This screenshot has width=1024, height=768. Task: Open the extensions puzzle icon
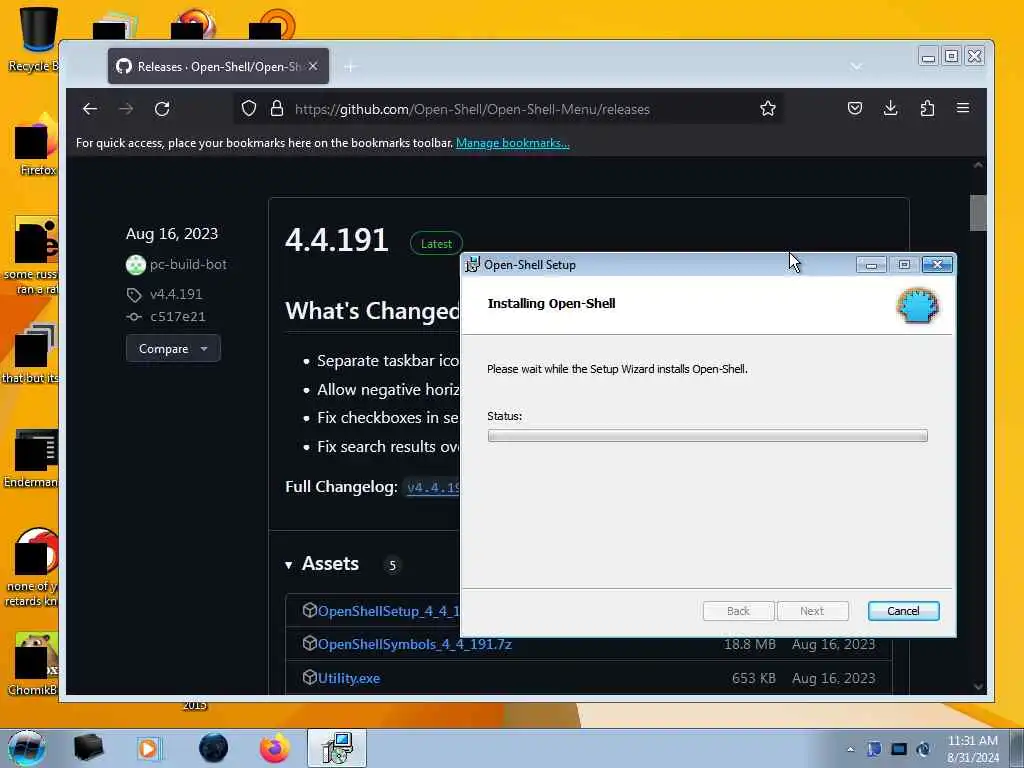927,108
